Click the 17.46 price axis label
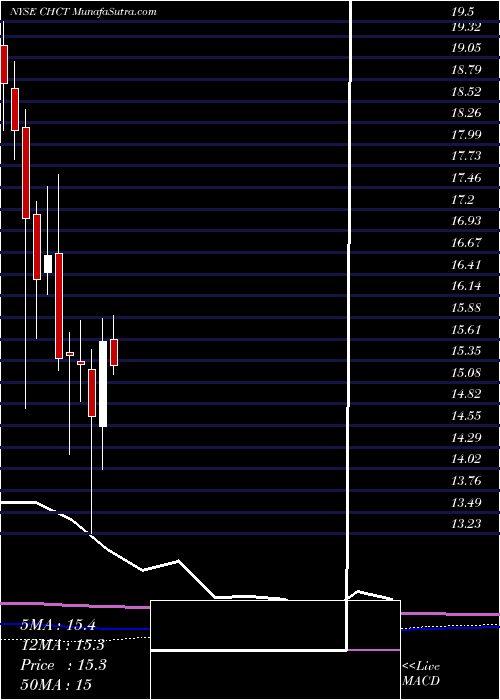 [466, 178]
